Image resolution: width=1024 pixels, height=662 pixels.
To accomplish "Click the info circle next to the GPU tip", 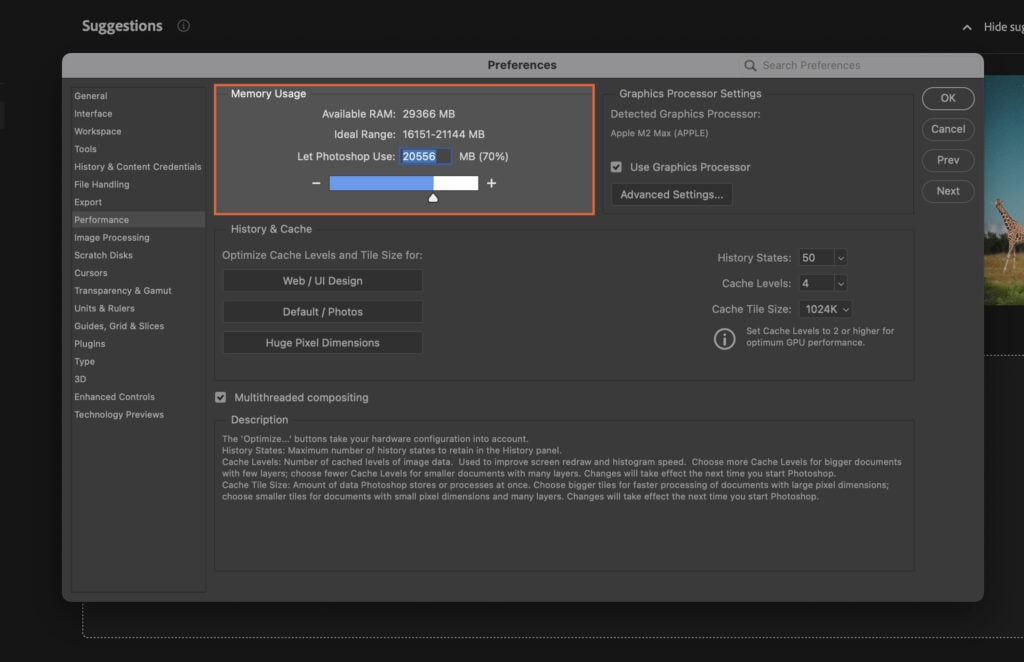I will pos(725,338).
